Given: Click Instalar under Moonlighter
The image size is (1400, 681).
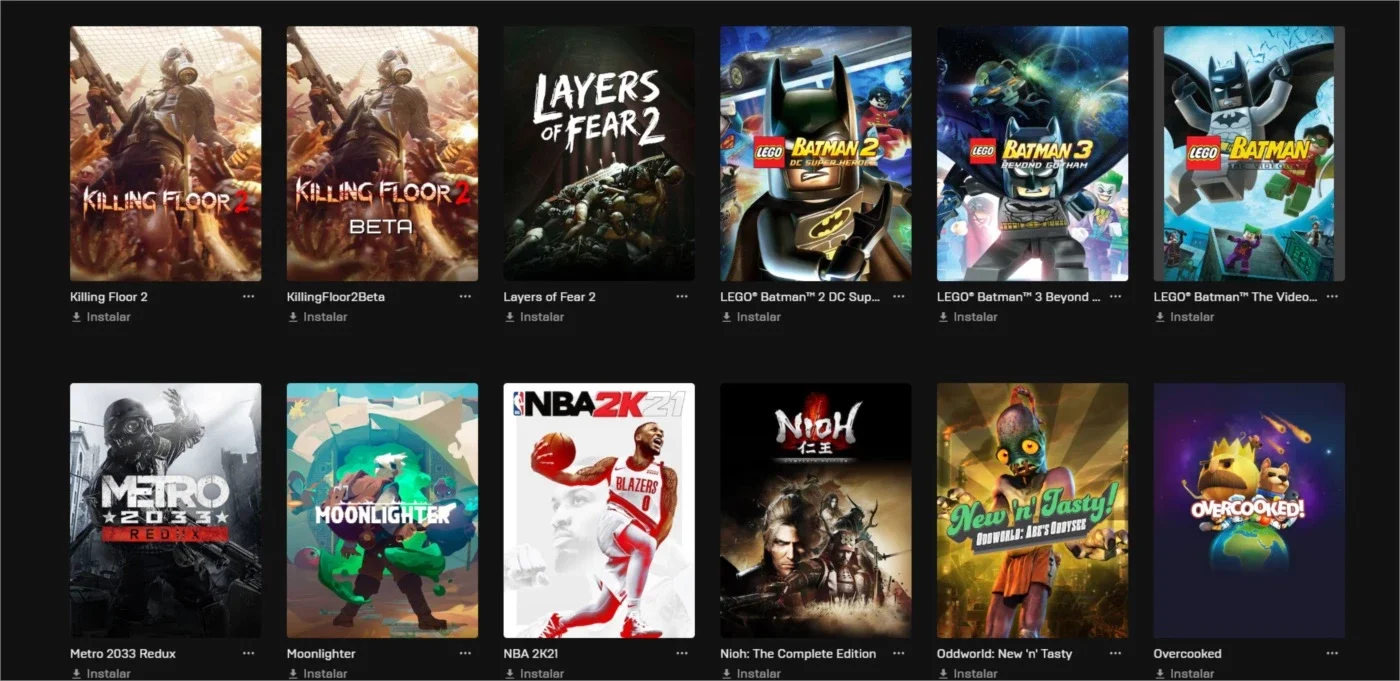Looking at the screenshot, I should pyautogui.click(x=318, y=674).
